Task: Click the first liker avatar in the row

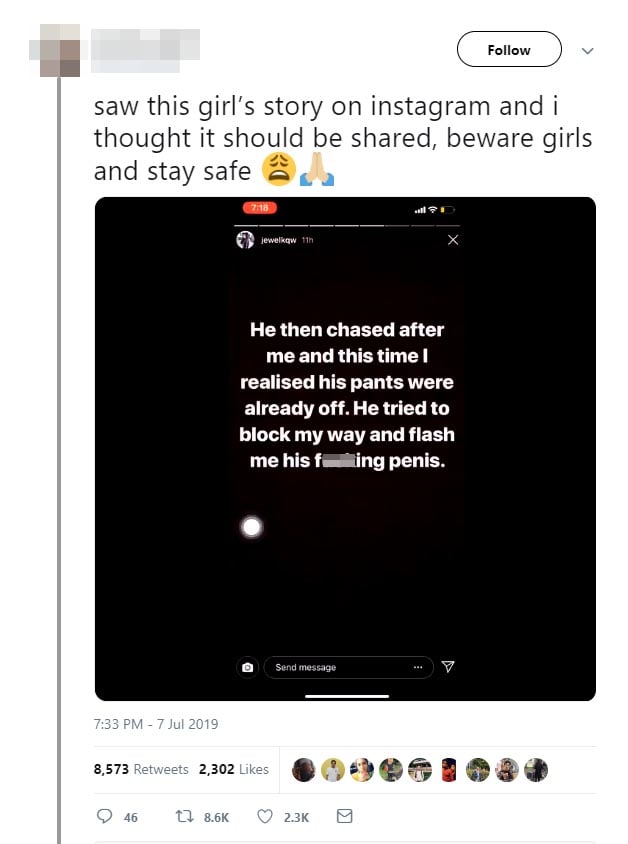Action: 304,769
